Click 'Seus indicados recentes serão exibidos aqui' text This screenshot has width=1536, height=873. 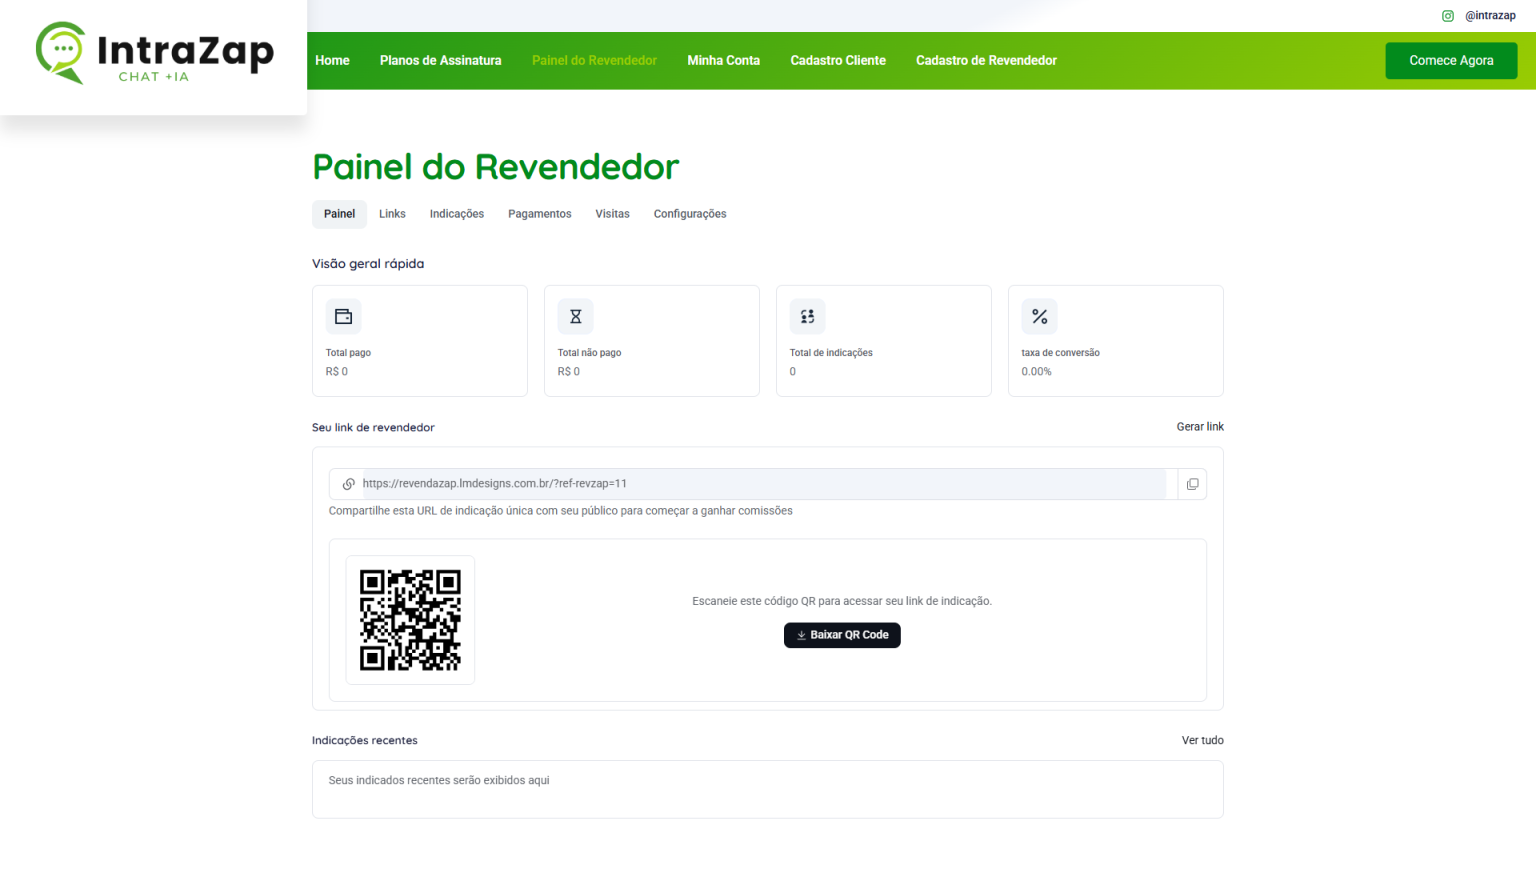tap(439, 781)
